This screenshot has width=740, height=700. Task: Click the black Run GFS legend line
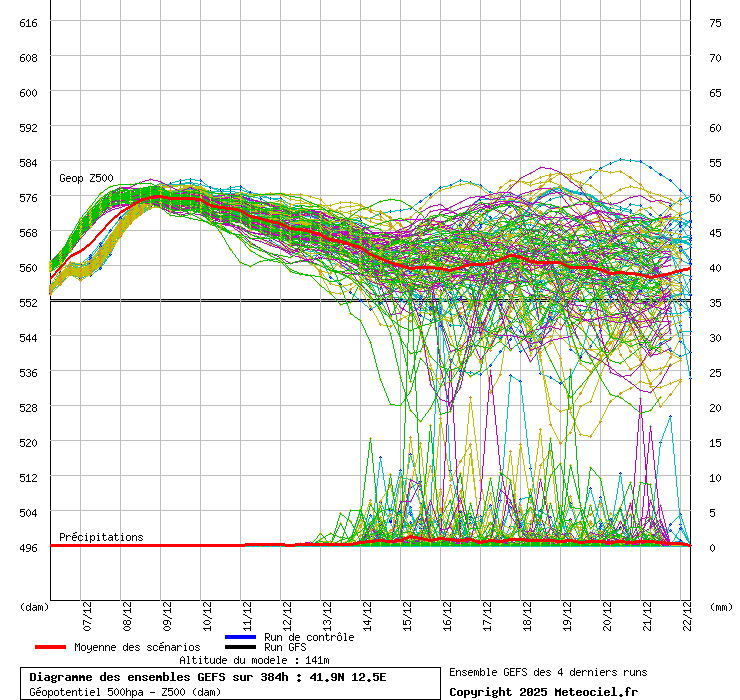coord(241,647)
